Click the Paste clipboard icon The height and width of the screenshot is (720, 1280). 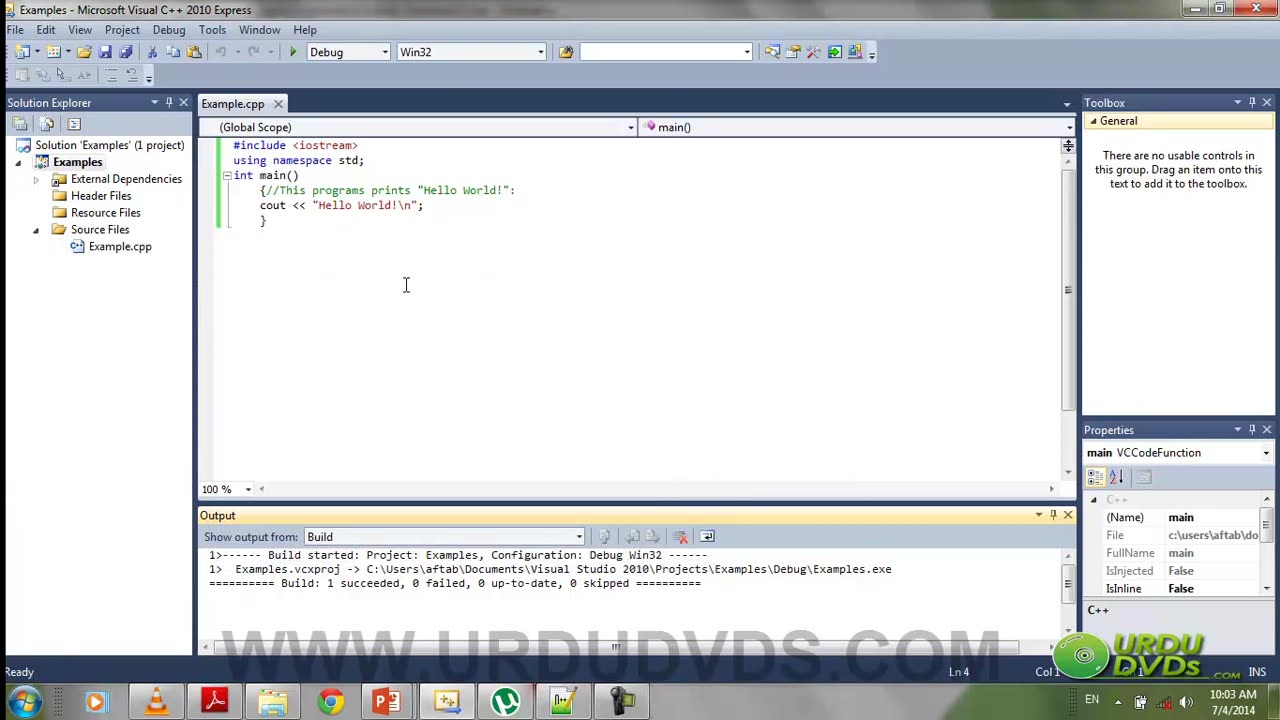pos(193,52)
